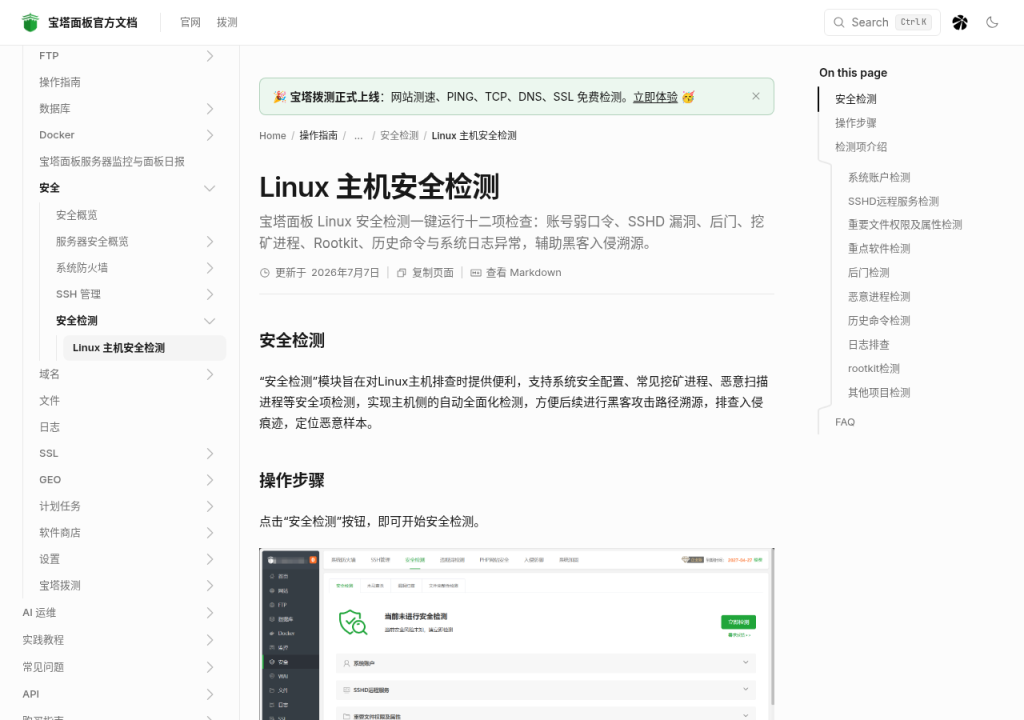Click 查看 Markdown button

point(516,272)
